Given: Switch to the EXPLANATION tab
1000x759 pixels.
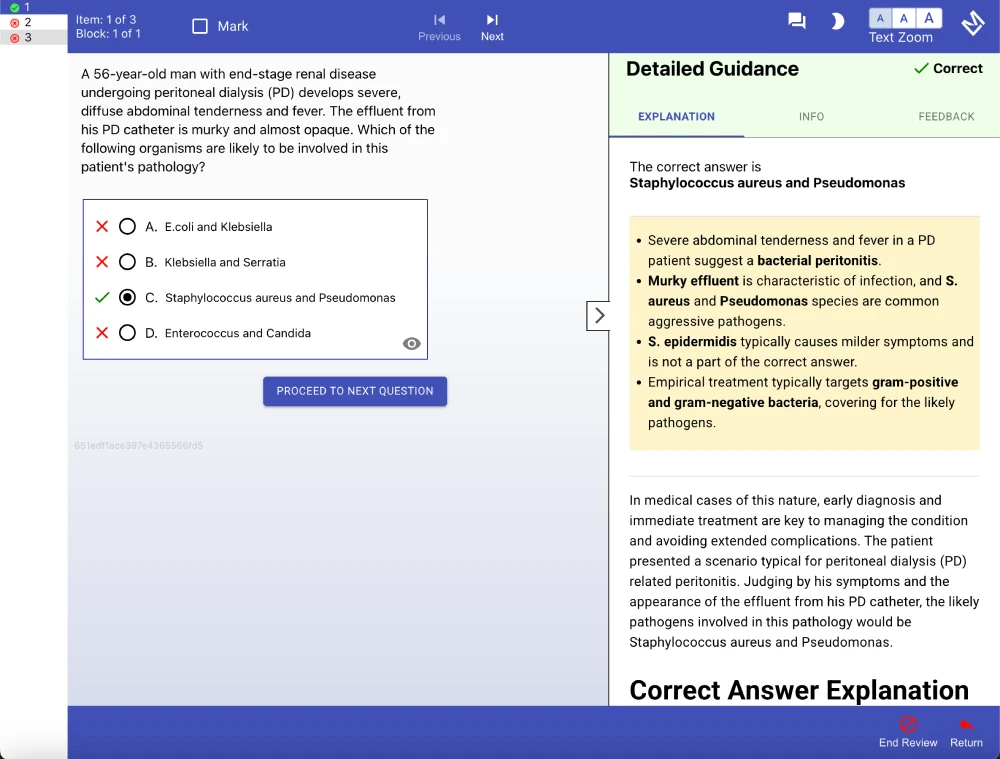Looking at the screenshot, I should (x=676, y=117).
